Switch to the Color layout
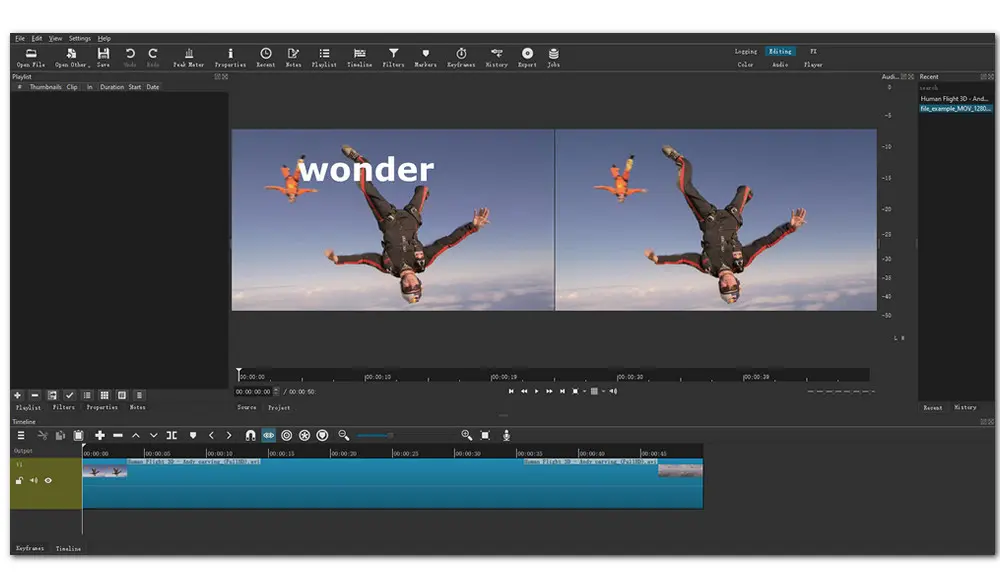Screen dimensions: 1000x580 [746, 64]
